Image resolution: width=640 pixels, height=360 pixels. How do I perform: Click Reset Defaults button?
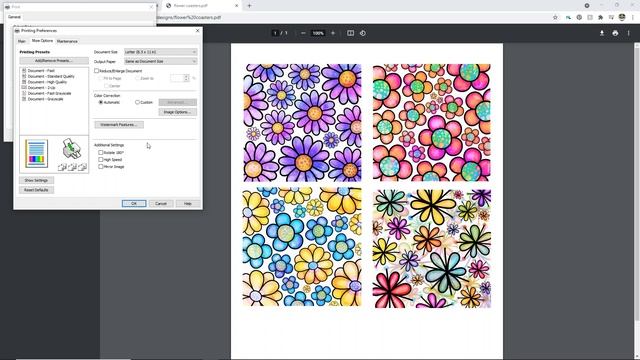36,190
